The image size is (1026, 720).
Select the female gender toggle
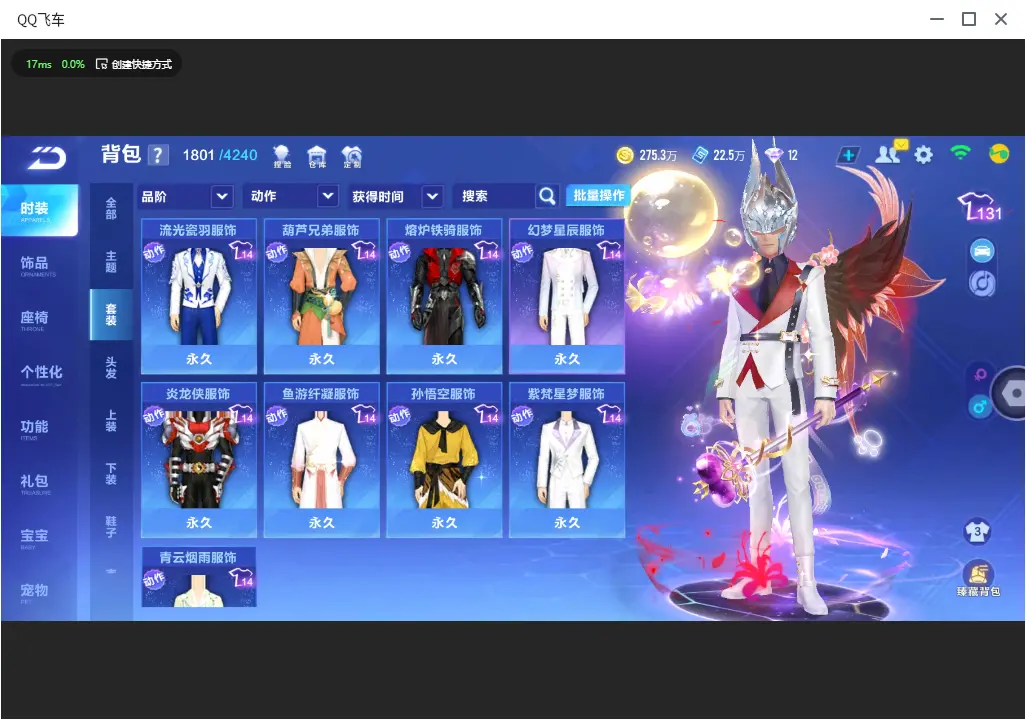pos(980,375)
